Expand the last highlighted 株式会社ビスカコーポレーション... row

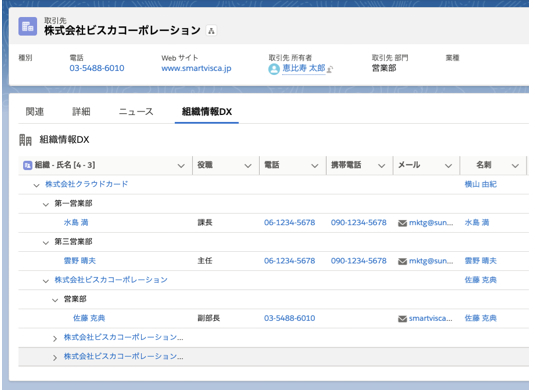pos(55,358)
